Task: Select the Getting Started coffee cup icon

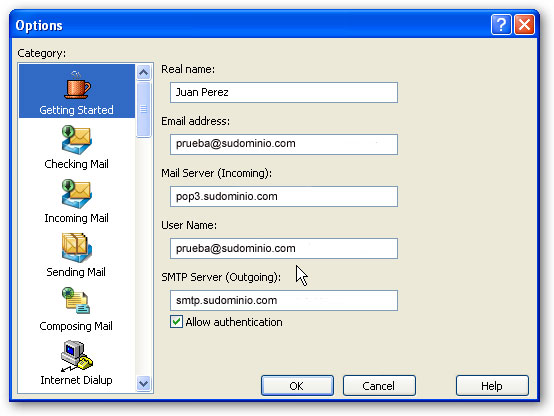Action: [x=77, y=85]
